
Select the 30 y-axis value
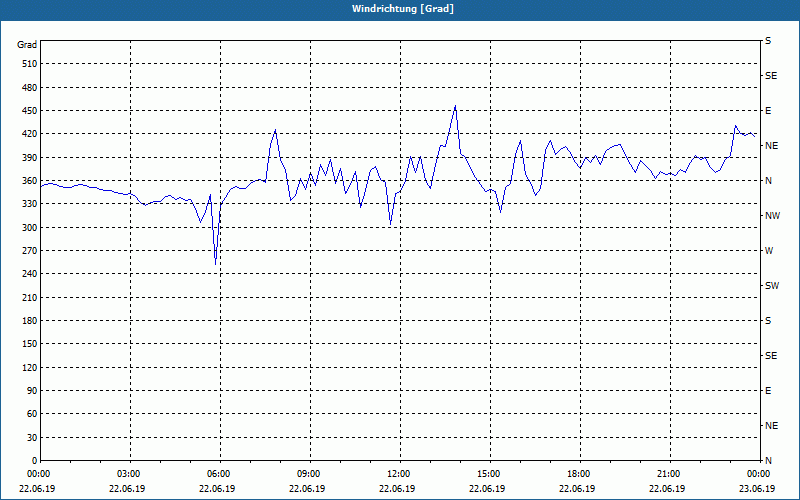pos(32,438)
